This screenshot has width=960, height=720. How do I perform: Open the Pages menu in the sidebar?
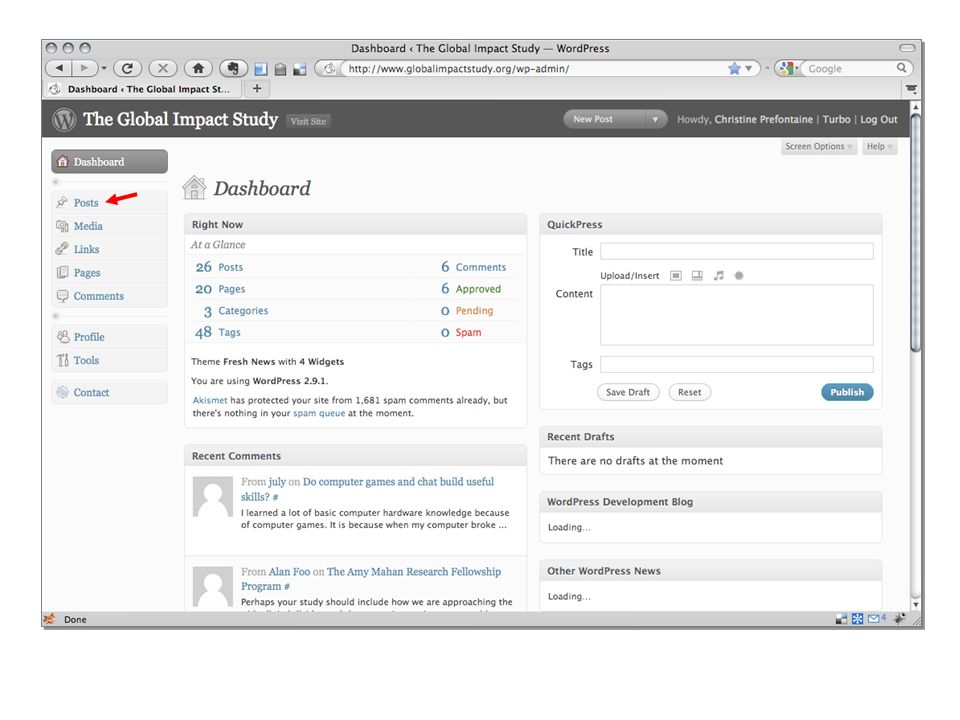pyautogui.click(x=87, y=272)
